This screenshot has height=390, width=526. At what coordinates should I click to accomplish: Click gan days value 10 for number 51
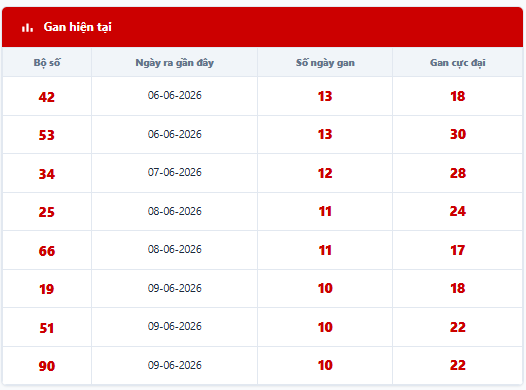tap(325, 327)
